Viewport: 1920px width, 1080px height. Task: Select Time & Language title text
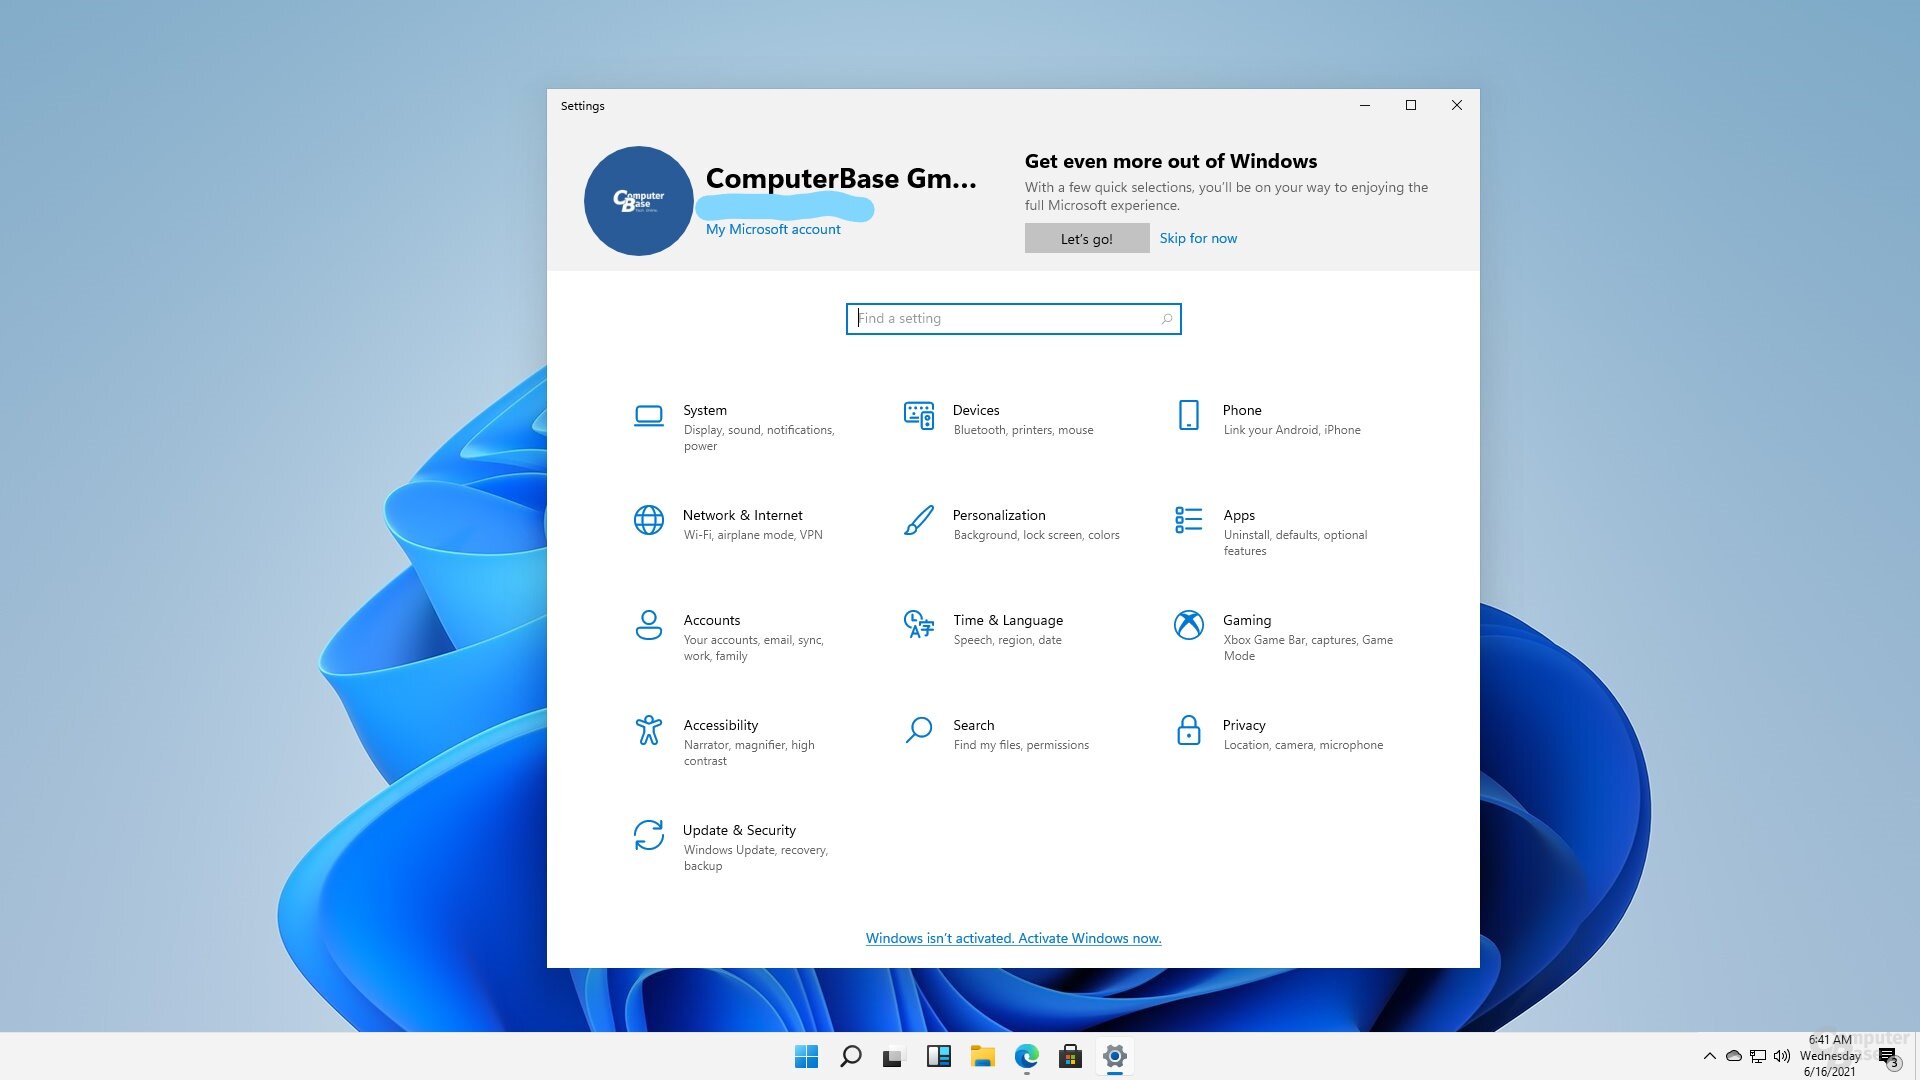[x=1007, y=620]
